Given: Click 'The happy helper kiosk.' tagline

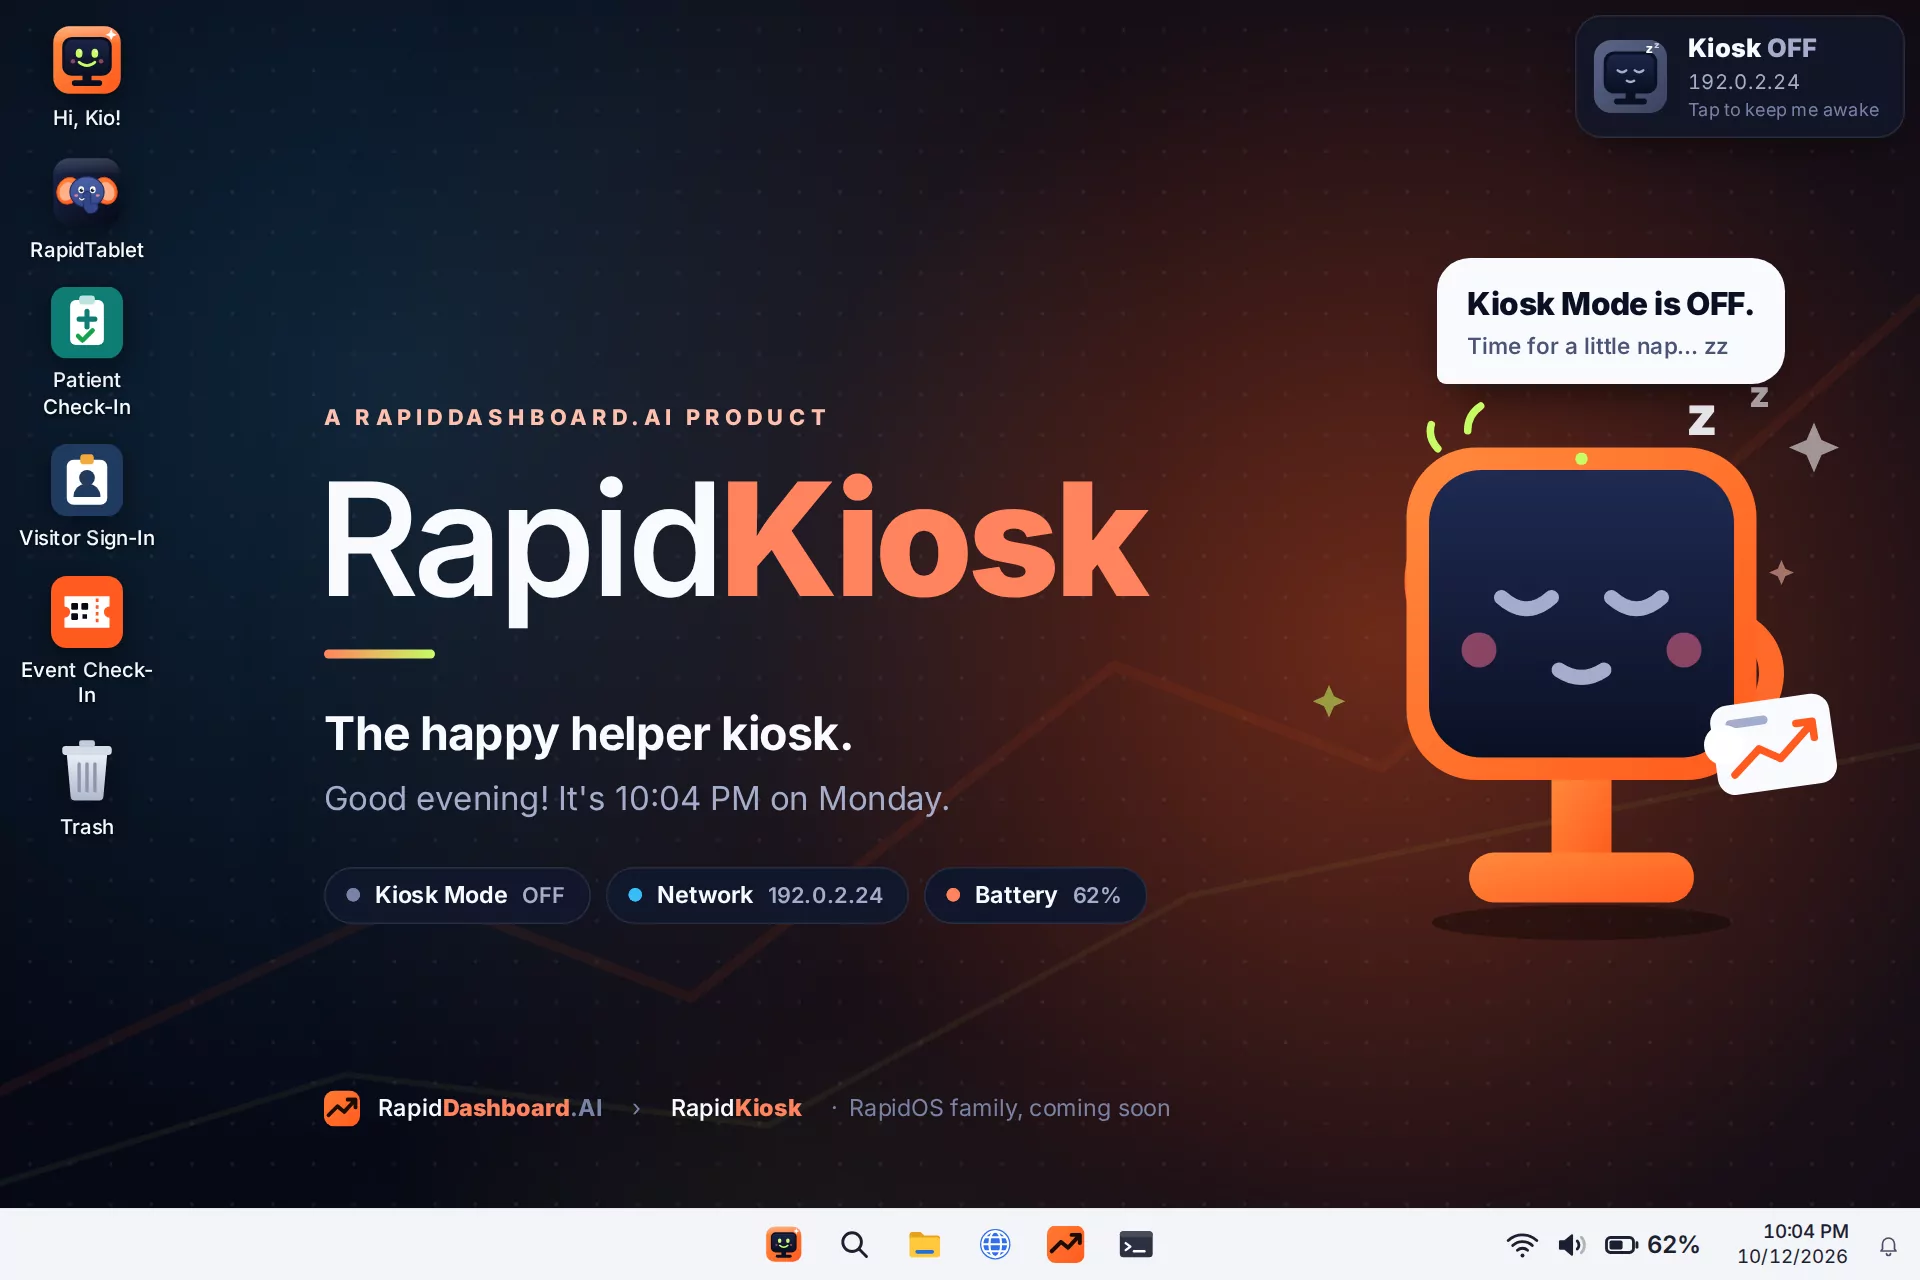Looking at the screenshot, I should (x=589, y=734).
